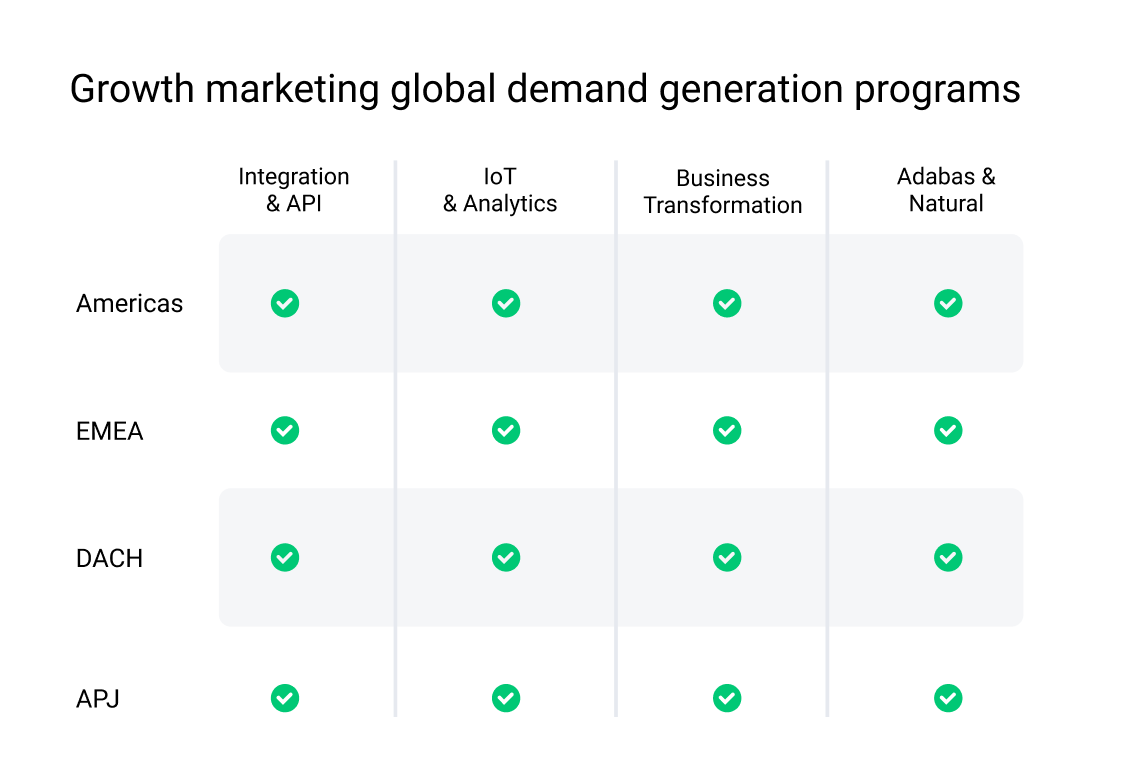The height and width of the screenshot is (783, 1146).
Task: Select the DACH Business Transformation checkmark
Action: pos(727,558)
